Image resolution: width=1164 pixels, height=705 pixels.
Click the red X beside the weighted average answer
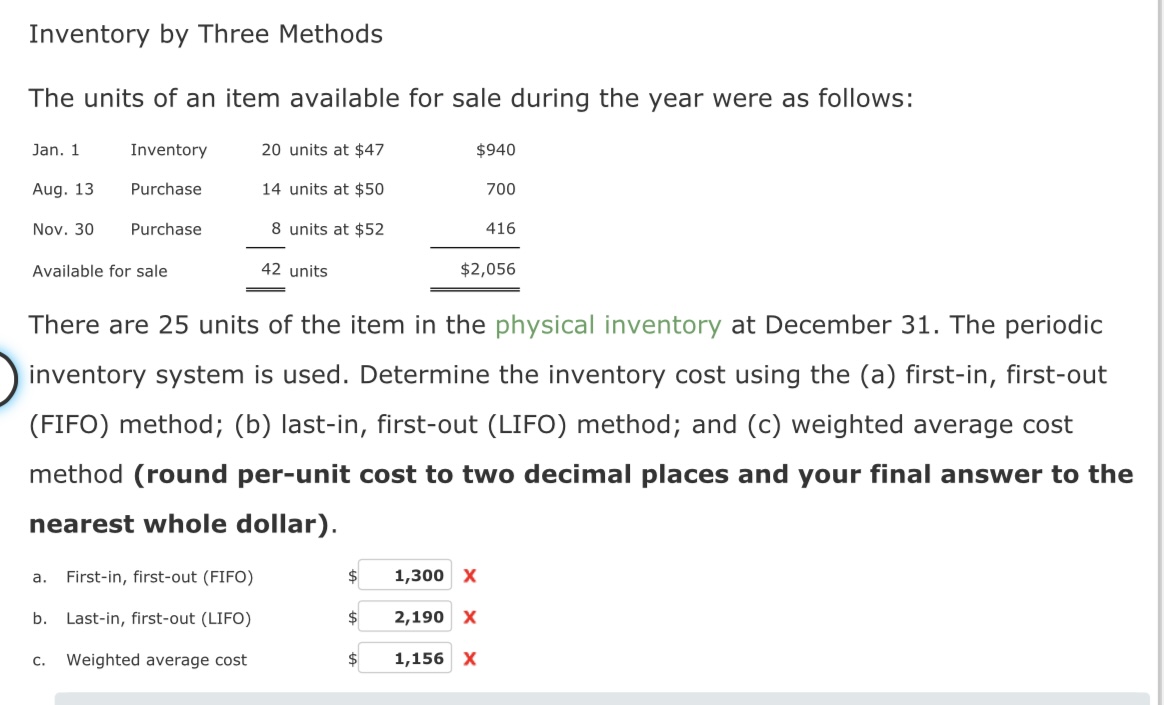469,658
